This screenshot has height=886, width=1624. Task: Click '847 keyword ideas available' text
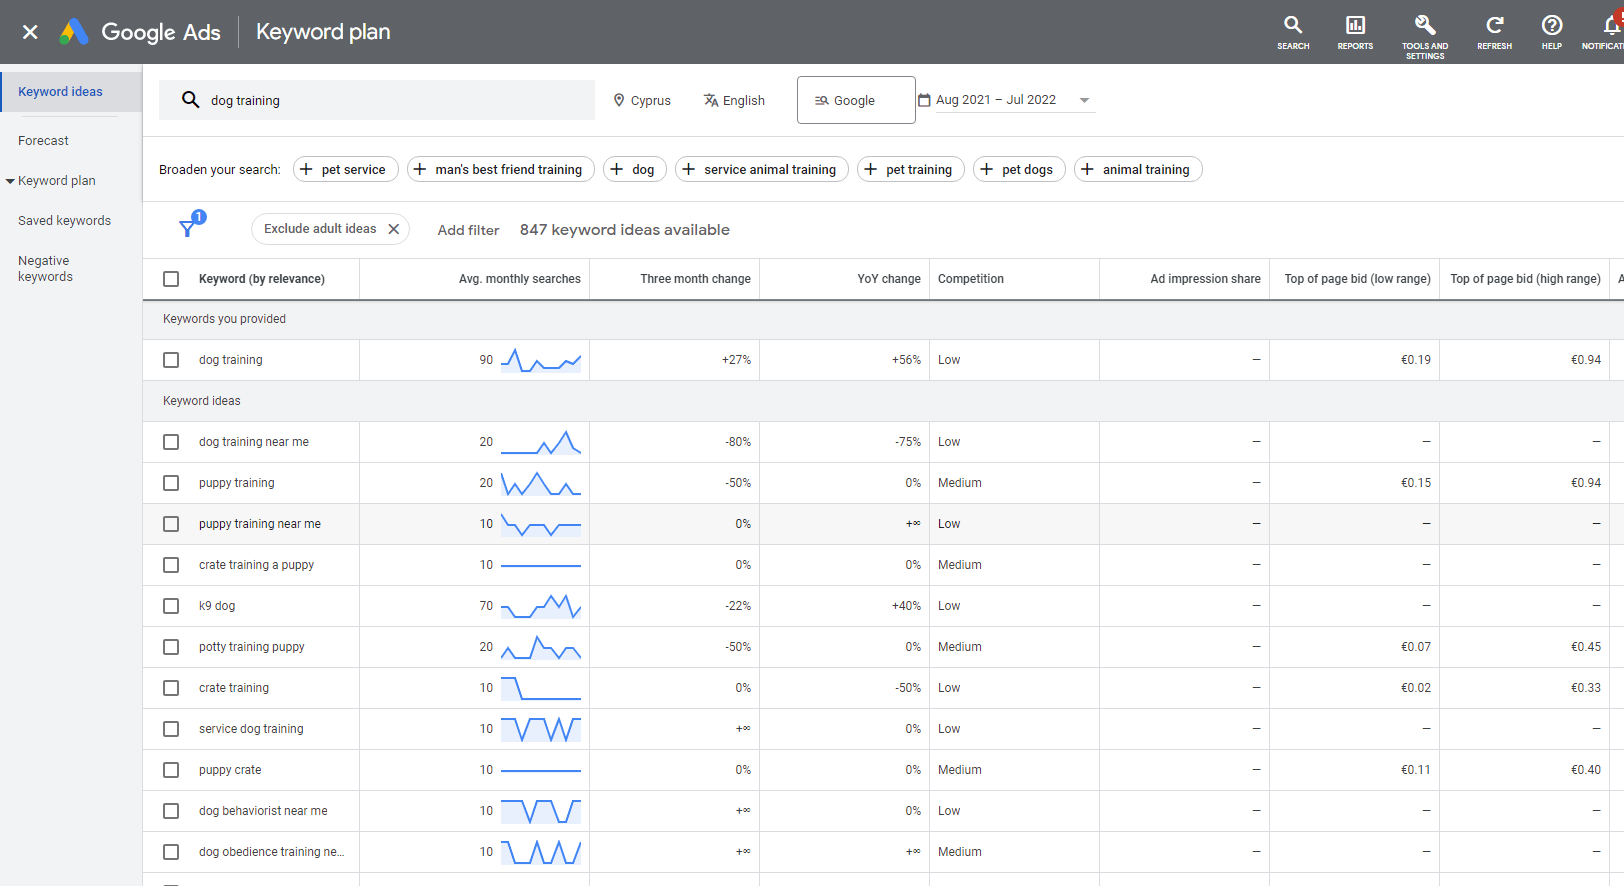click(624, 230)
